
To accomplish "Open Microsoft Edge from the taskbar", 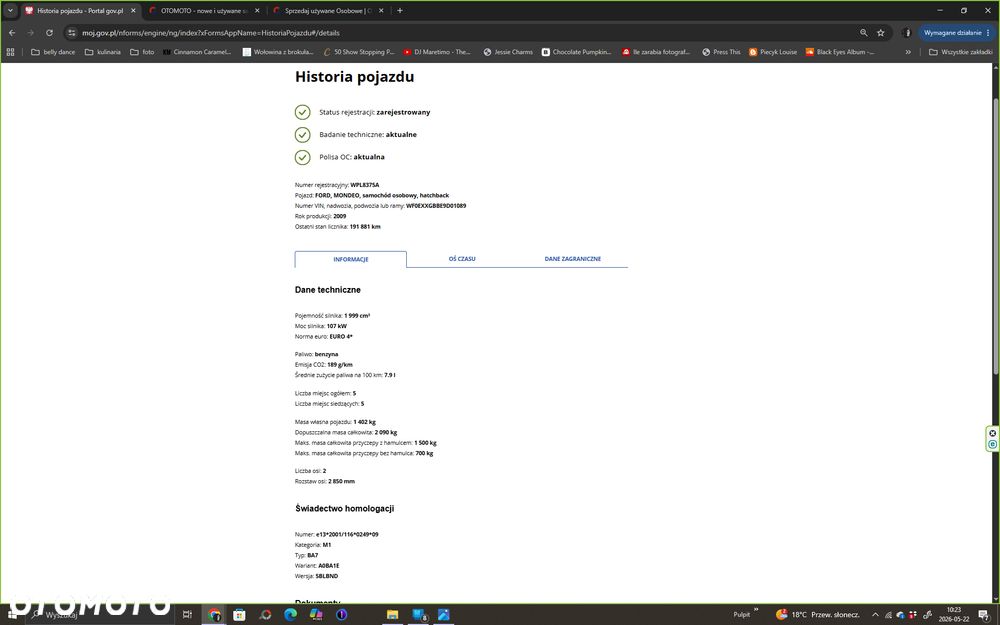I will coord(291,615).
